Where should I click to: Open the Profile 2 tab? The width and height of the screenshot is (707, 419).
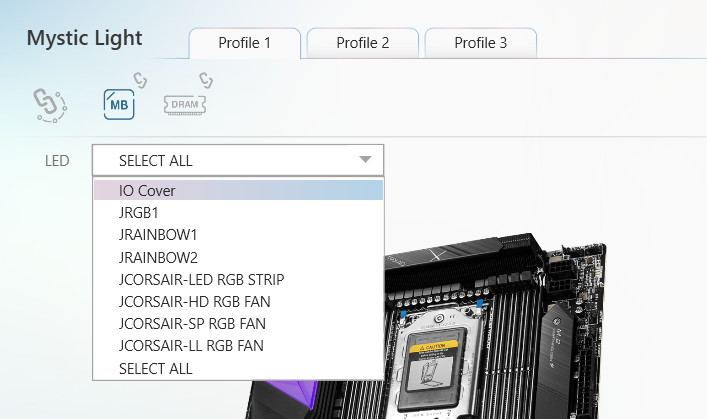[362, 43]
